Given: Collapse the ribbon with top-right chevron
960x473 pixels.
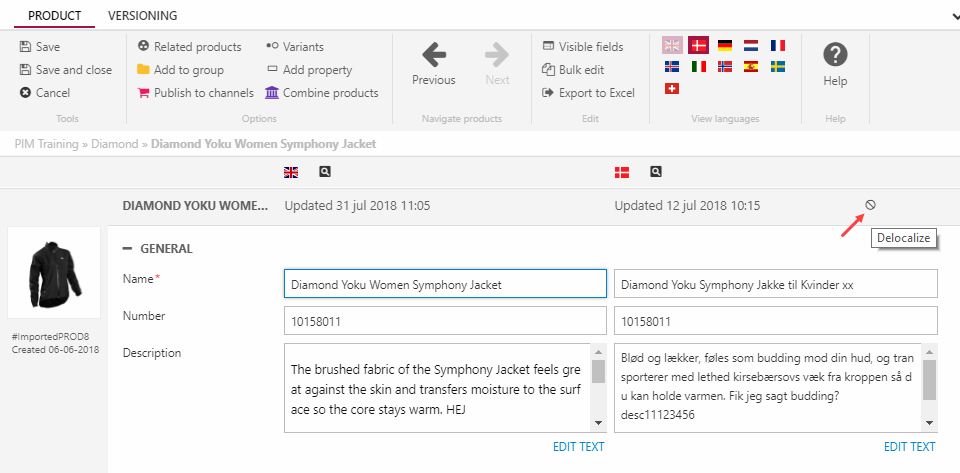Looking at the screenshot, I should [953, 16].
